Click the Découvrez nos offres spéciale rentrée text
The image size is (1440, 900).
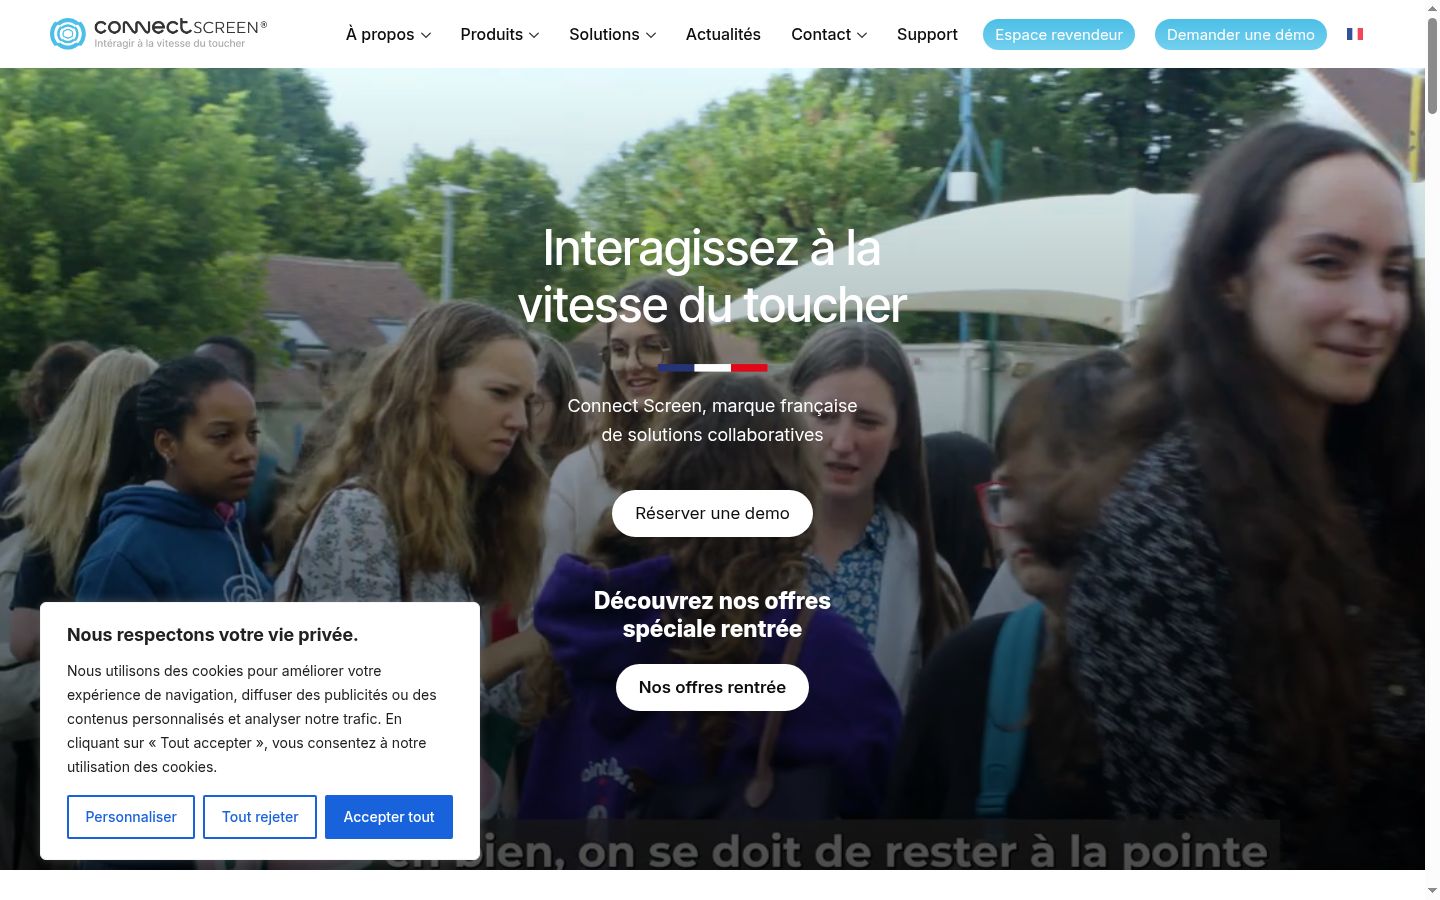tap(712, 615)
